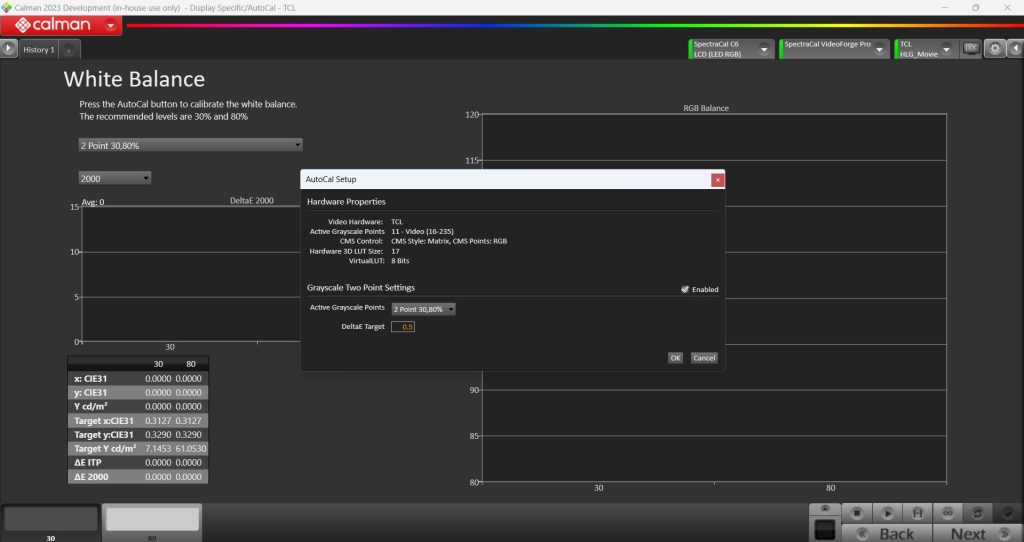Click the VirtualLUT 8 Bits value
The height and width of the screenshot is (542, 1024).
coord(400,261)
